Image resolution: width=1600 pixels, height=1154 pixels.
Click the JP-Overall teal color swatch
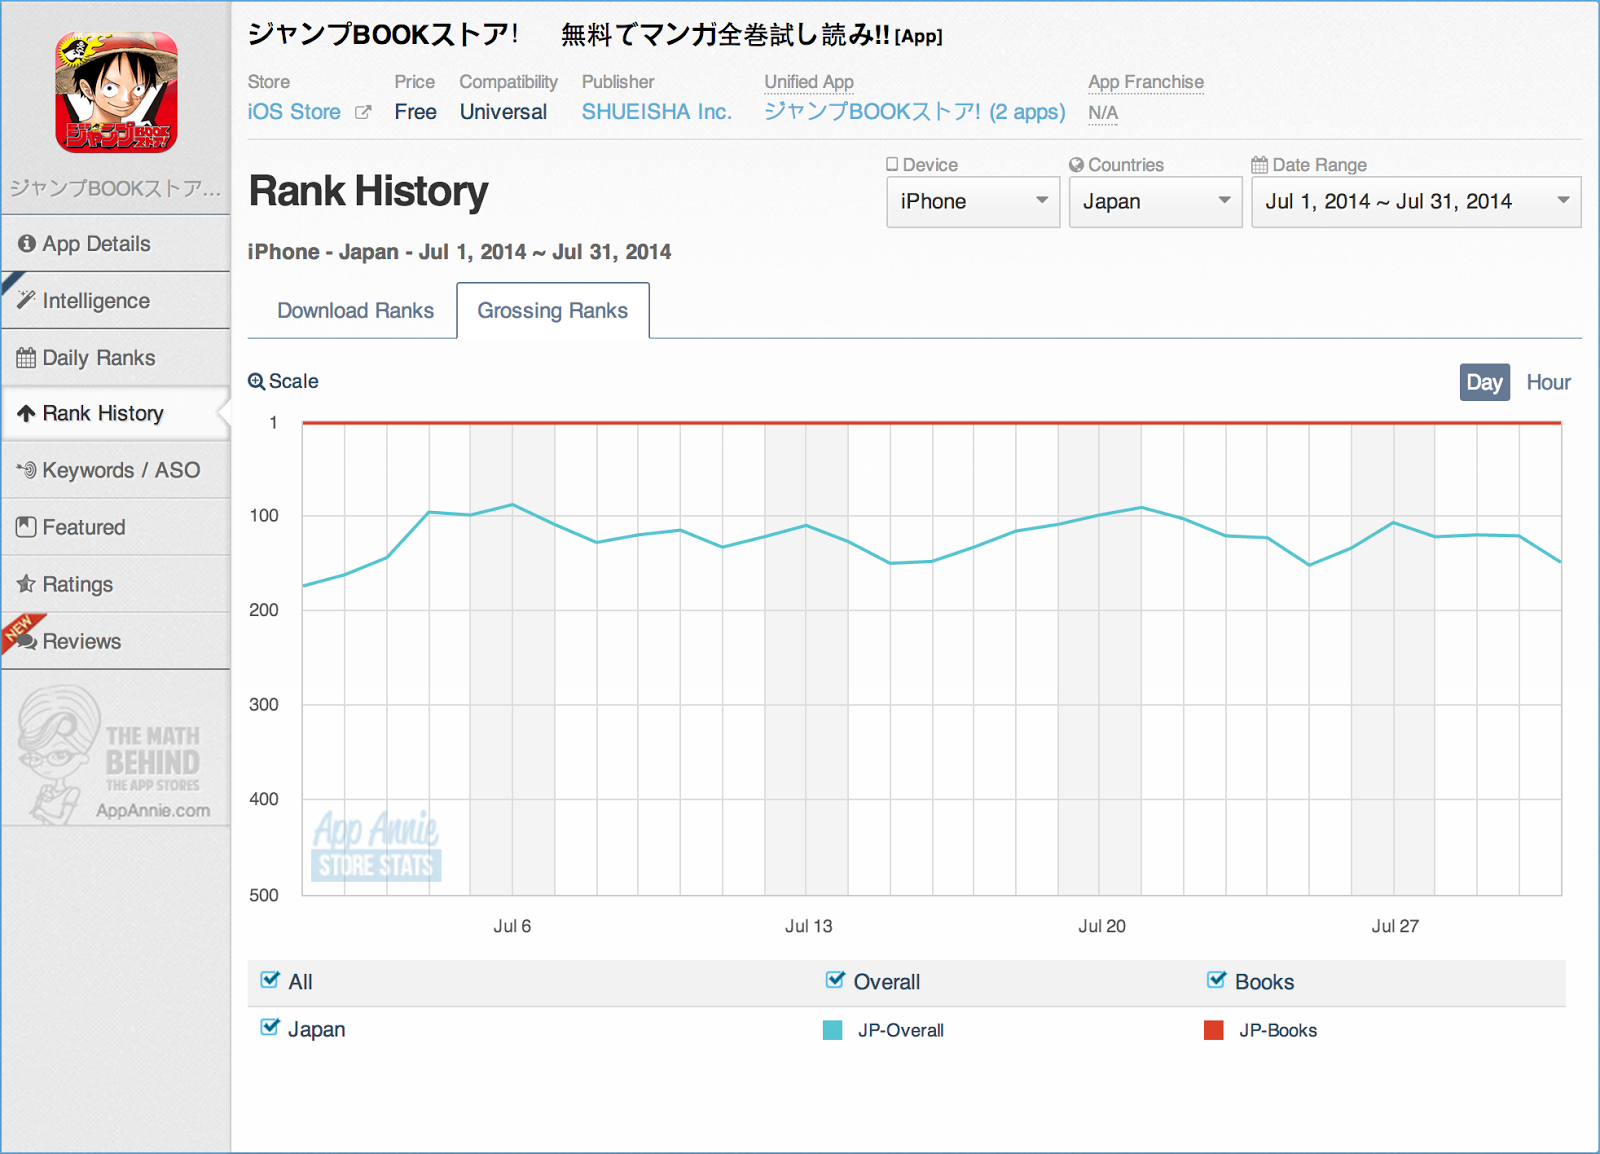coord(832,1030)
